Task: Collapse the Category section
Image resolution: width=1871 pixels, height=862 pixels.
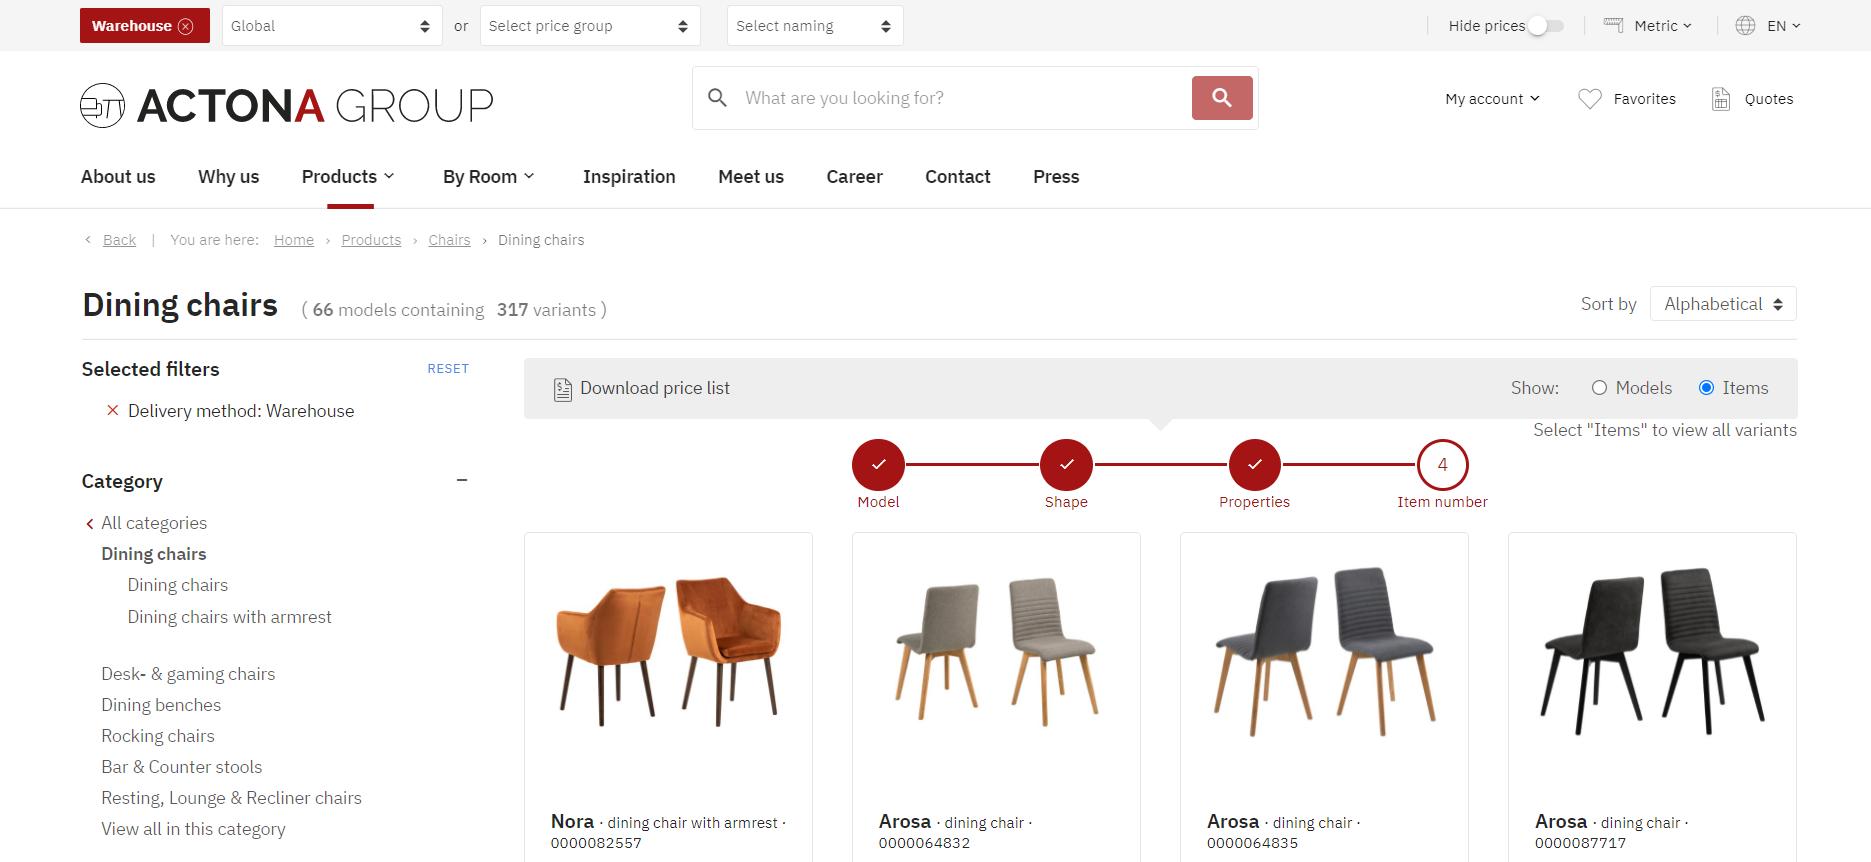Action: [x=462, y=481]
